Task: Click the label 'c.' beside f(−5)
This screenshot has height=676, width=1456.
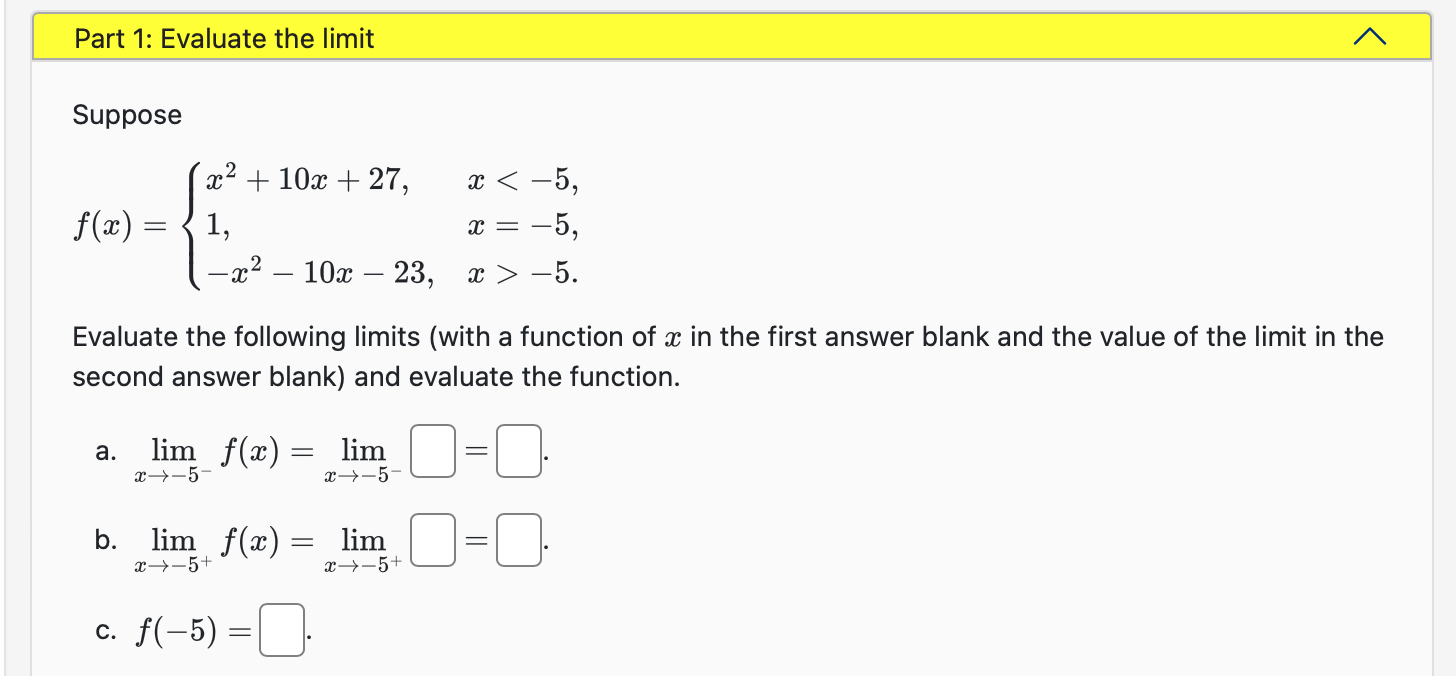Action: (104, 631)
